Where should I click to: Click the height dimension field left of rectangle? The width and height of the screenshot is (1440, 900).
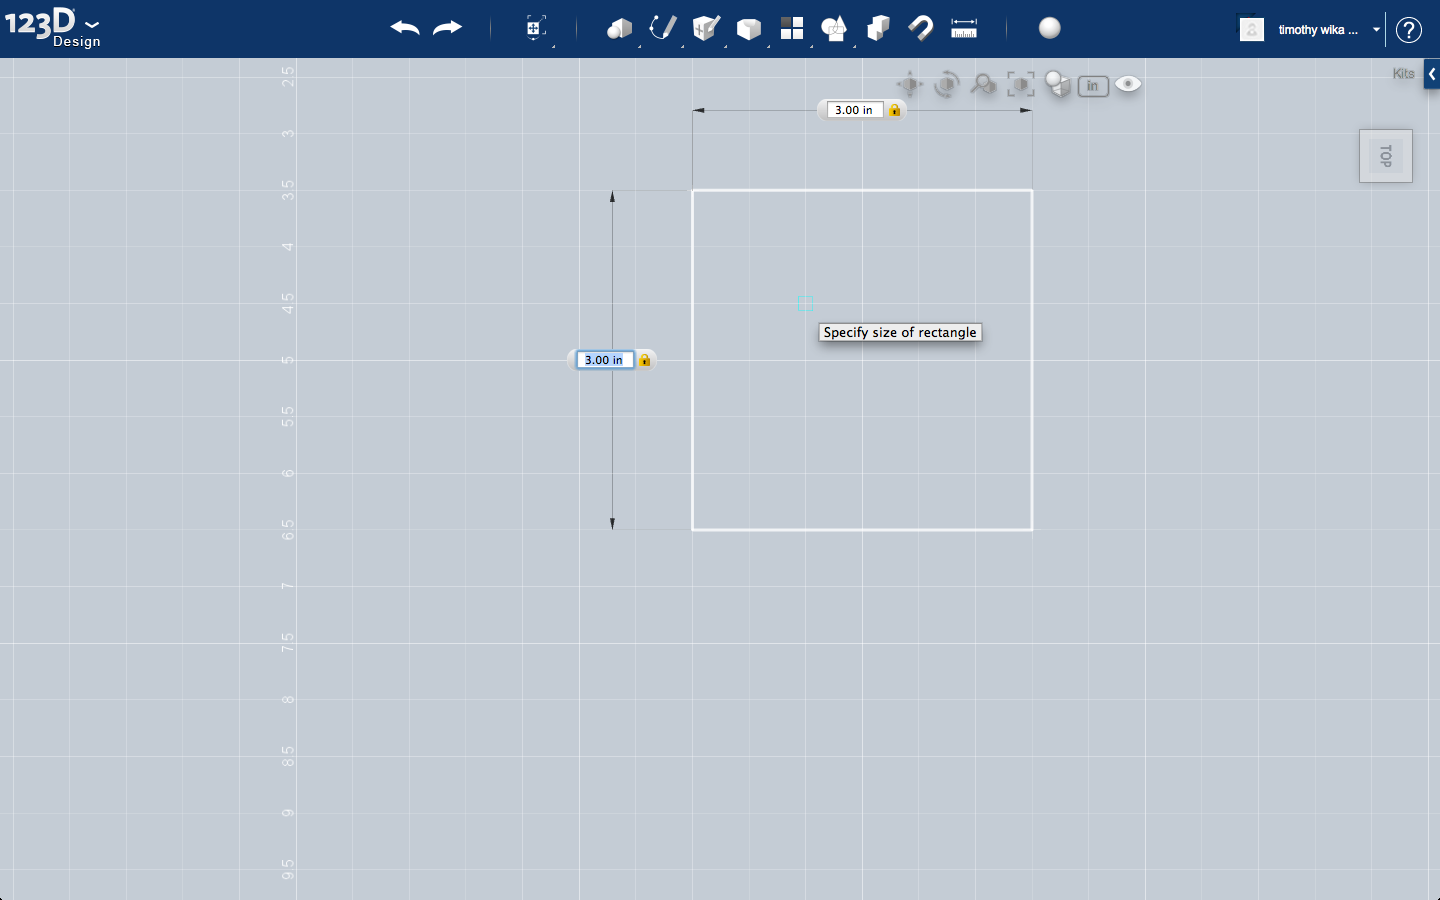pyautogui.click(x=605, y=360)
